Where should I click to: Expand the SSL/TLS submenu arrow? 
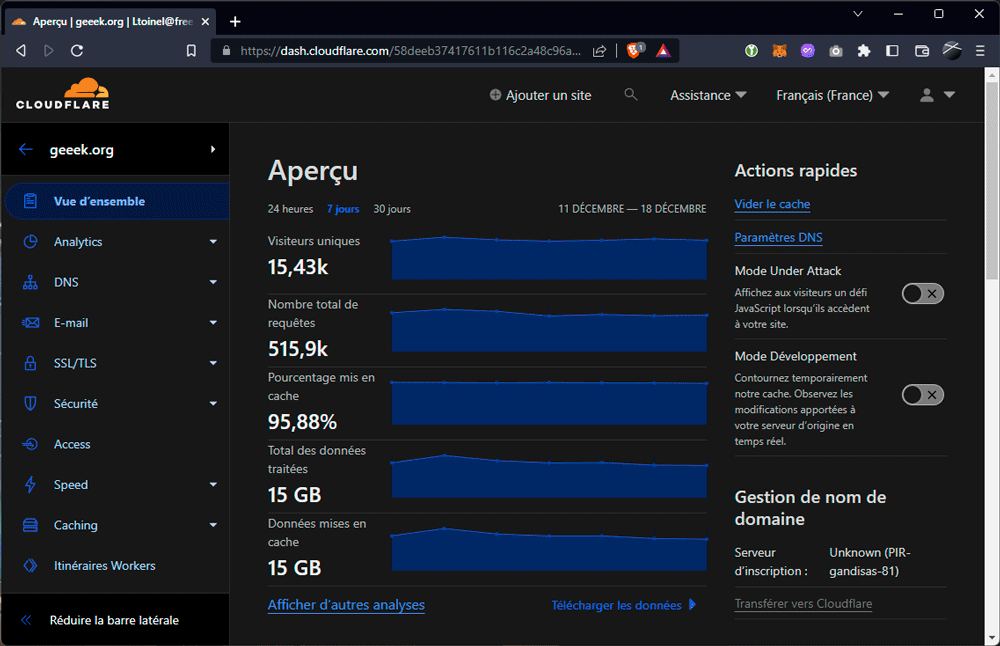(213, 363)
